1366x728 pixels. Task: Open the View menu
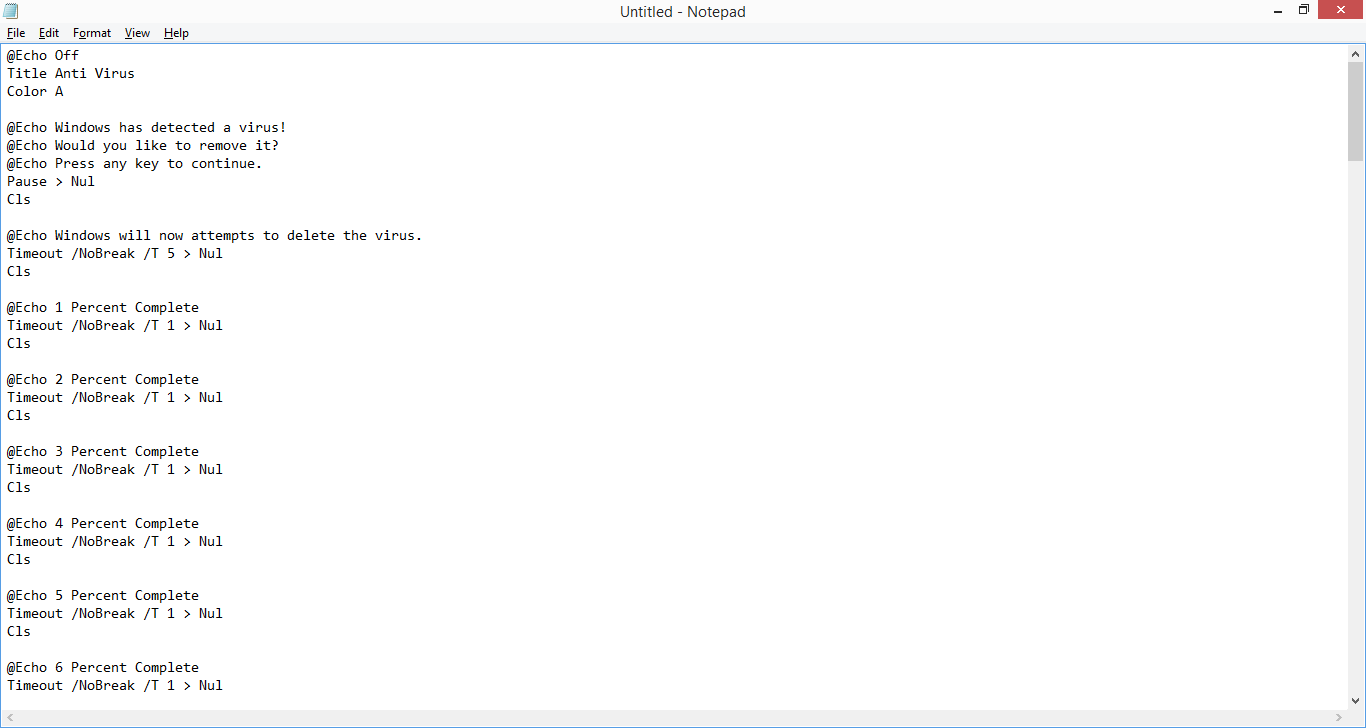137,33
